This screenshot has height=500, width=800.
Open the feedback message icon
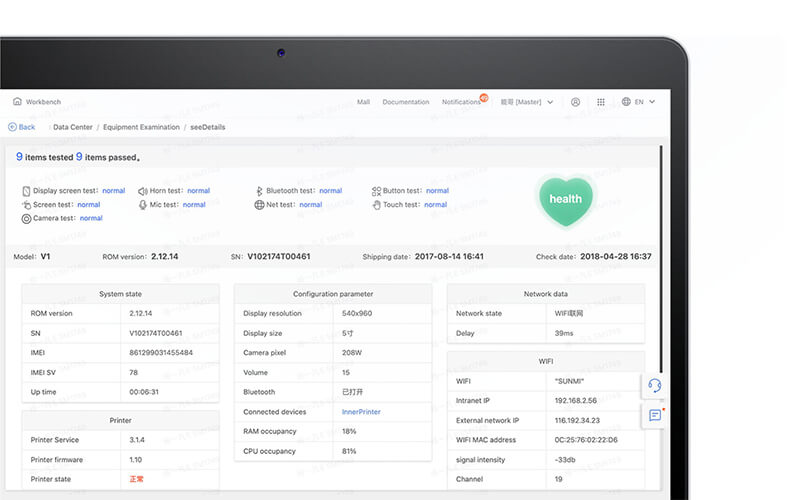655,415
